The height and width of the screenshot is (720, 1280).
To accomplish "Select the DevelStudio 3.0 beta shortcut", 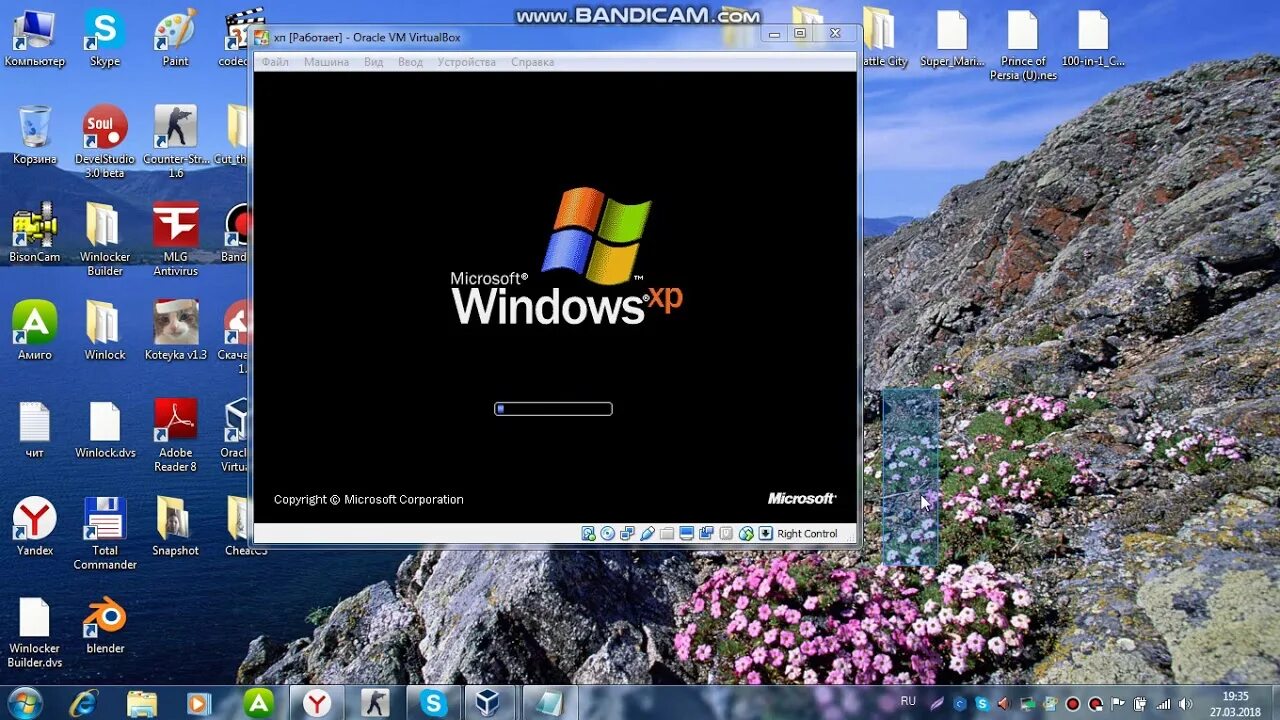I will 104,142.
